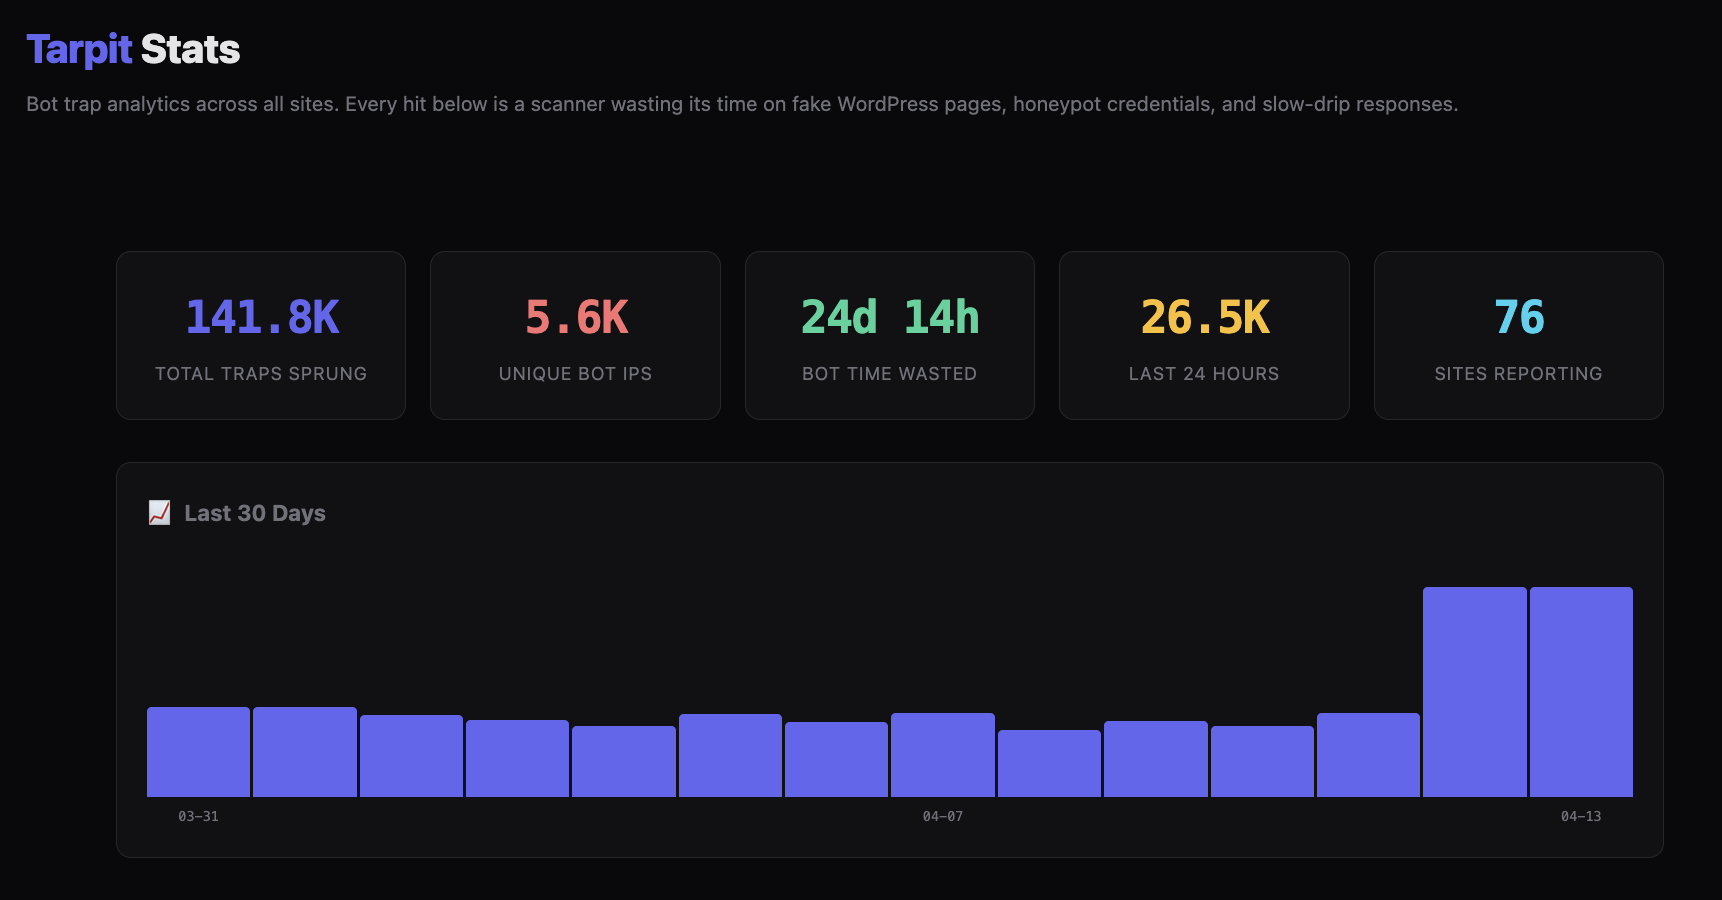This screenshot has height=900, width=1722.
Task: Click the chart bar above the 04-07 label
Action: (x=943, y=755)
